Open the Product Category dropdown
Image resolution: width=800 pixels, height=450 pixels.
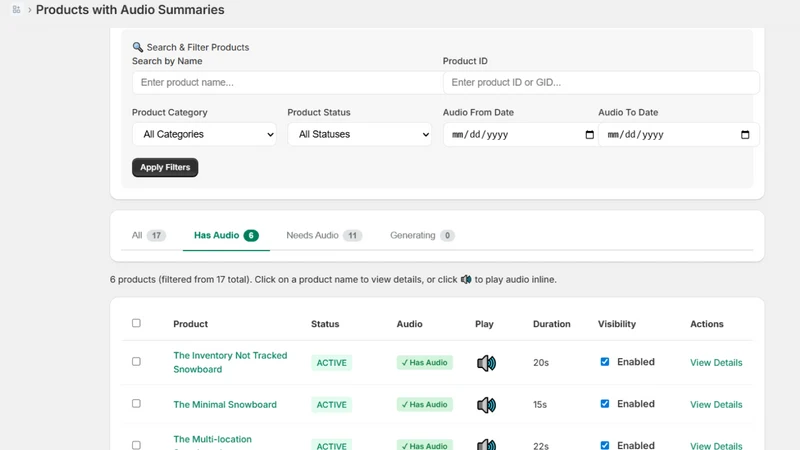[x=204, y=134]
